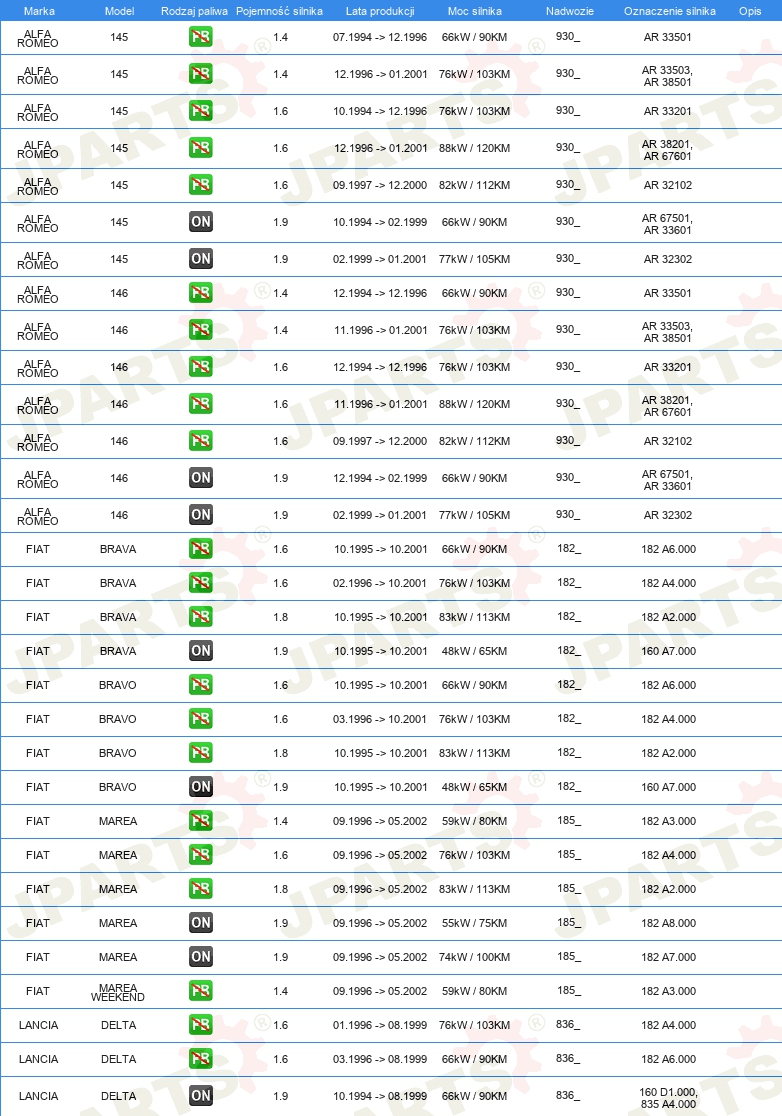
Task: Click the Pojemność silnika column header
Action: 280,11
